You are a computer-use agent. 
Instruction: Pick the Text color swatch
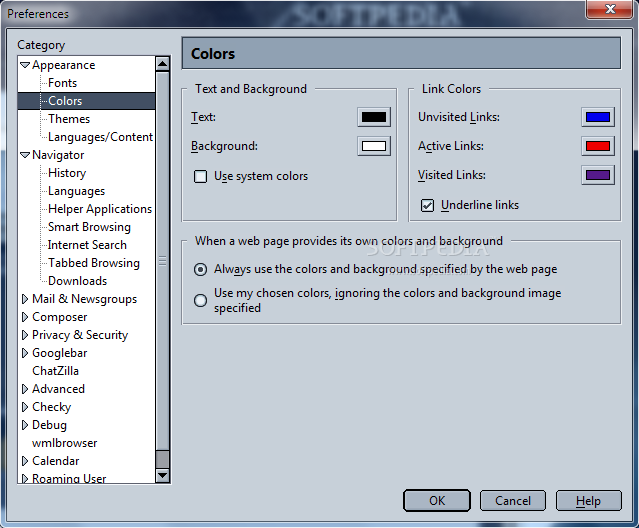click(374, 117)
